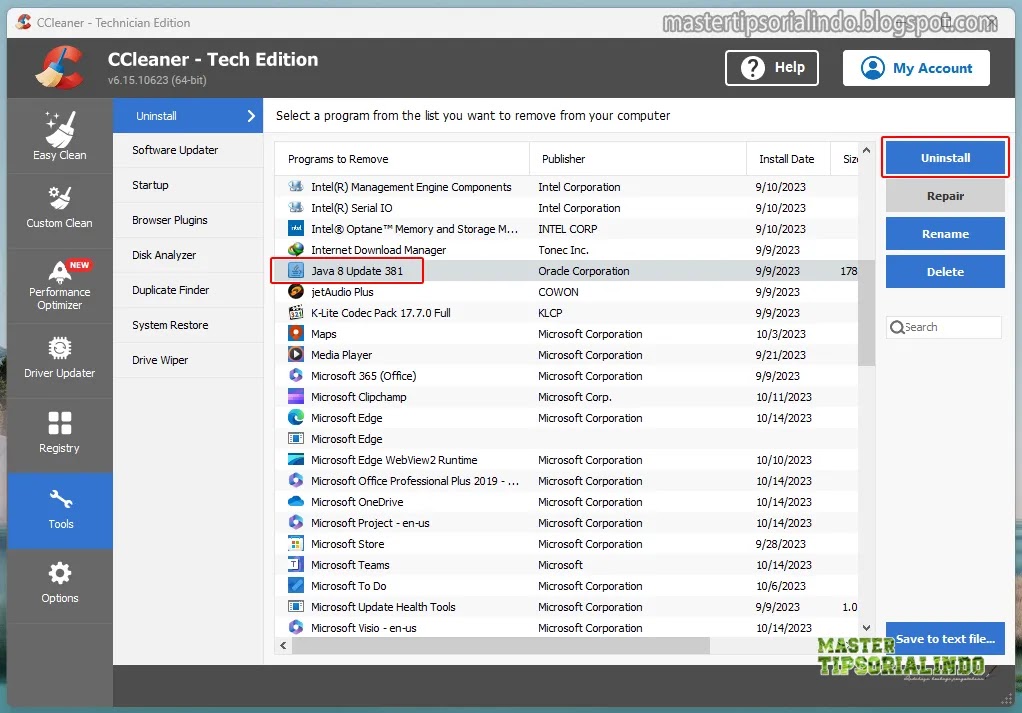Select Microsoft Office Professional Plus 2019 row
Image resolution: width=1022 pixels, height=713 pixels.
click(x=566, y=481)
